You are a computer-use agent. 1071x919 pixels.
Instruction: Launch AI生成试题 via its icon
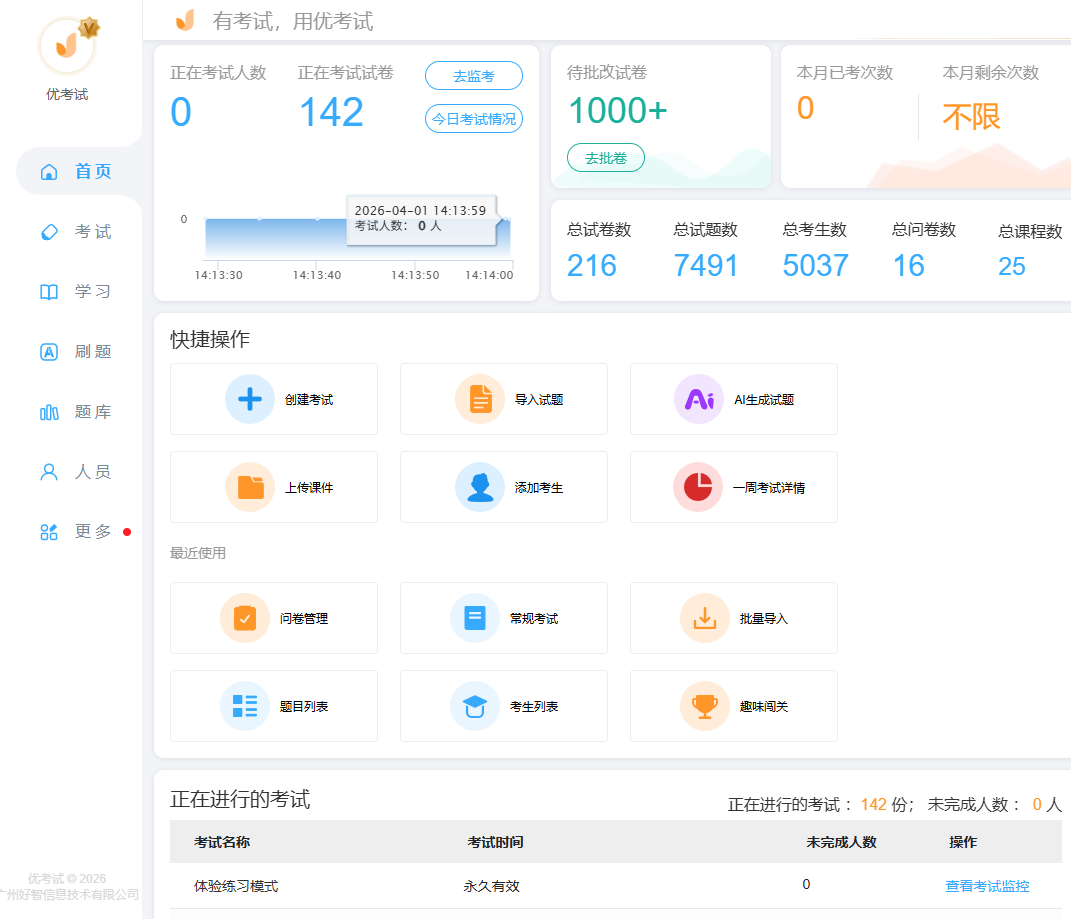coord(698,398)
